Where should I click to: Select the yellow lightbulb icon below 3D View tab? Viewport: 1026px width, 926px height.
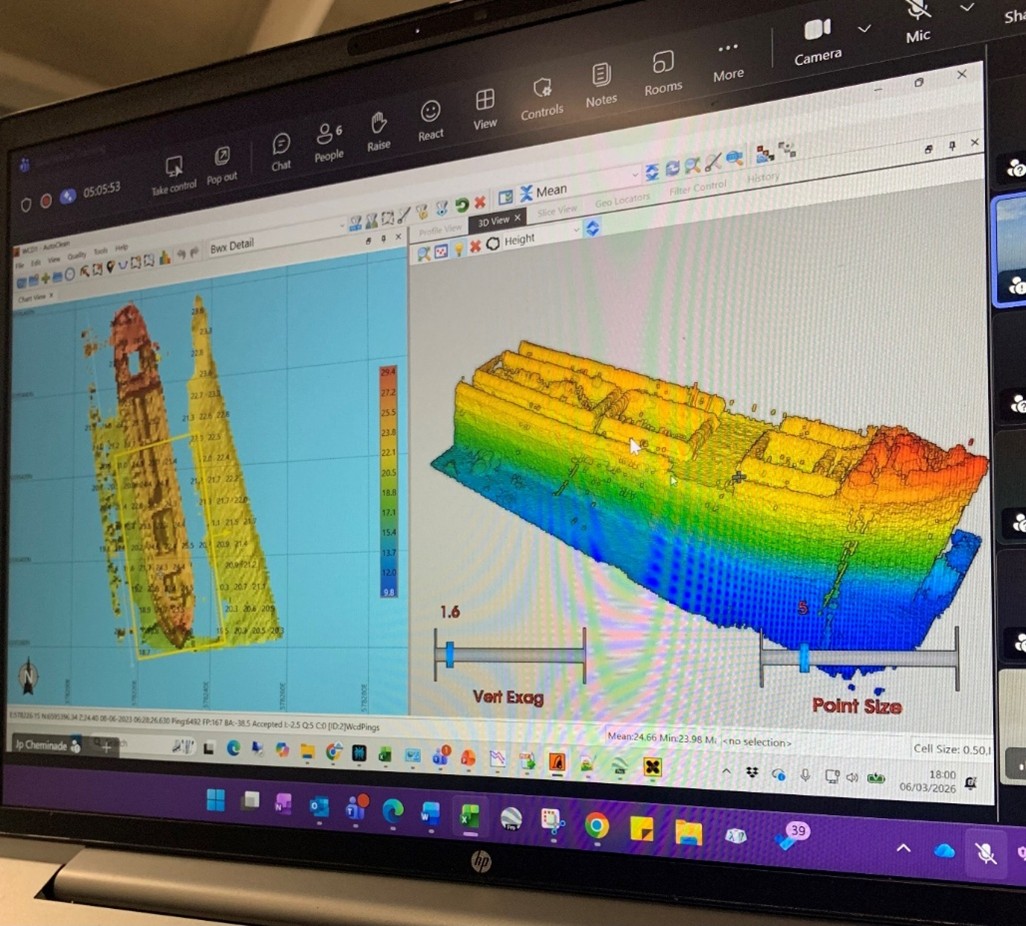coord(458,249)
